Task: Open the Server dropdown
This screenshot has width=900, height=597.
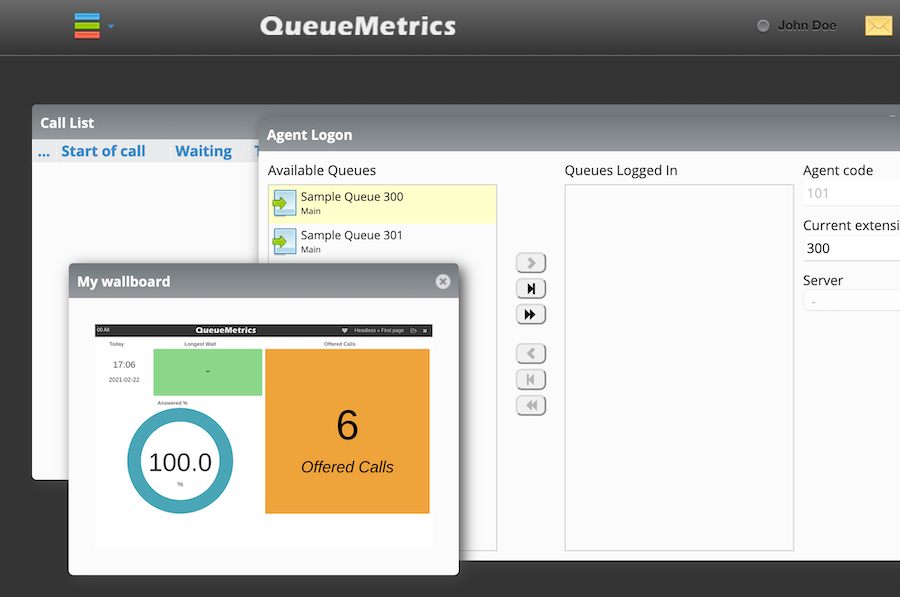Action: point(851,301)
